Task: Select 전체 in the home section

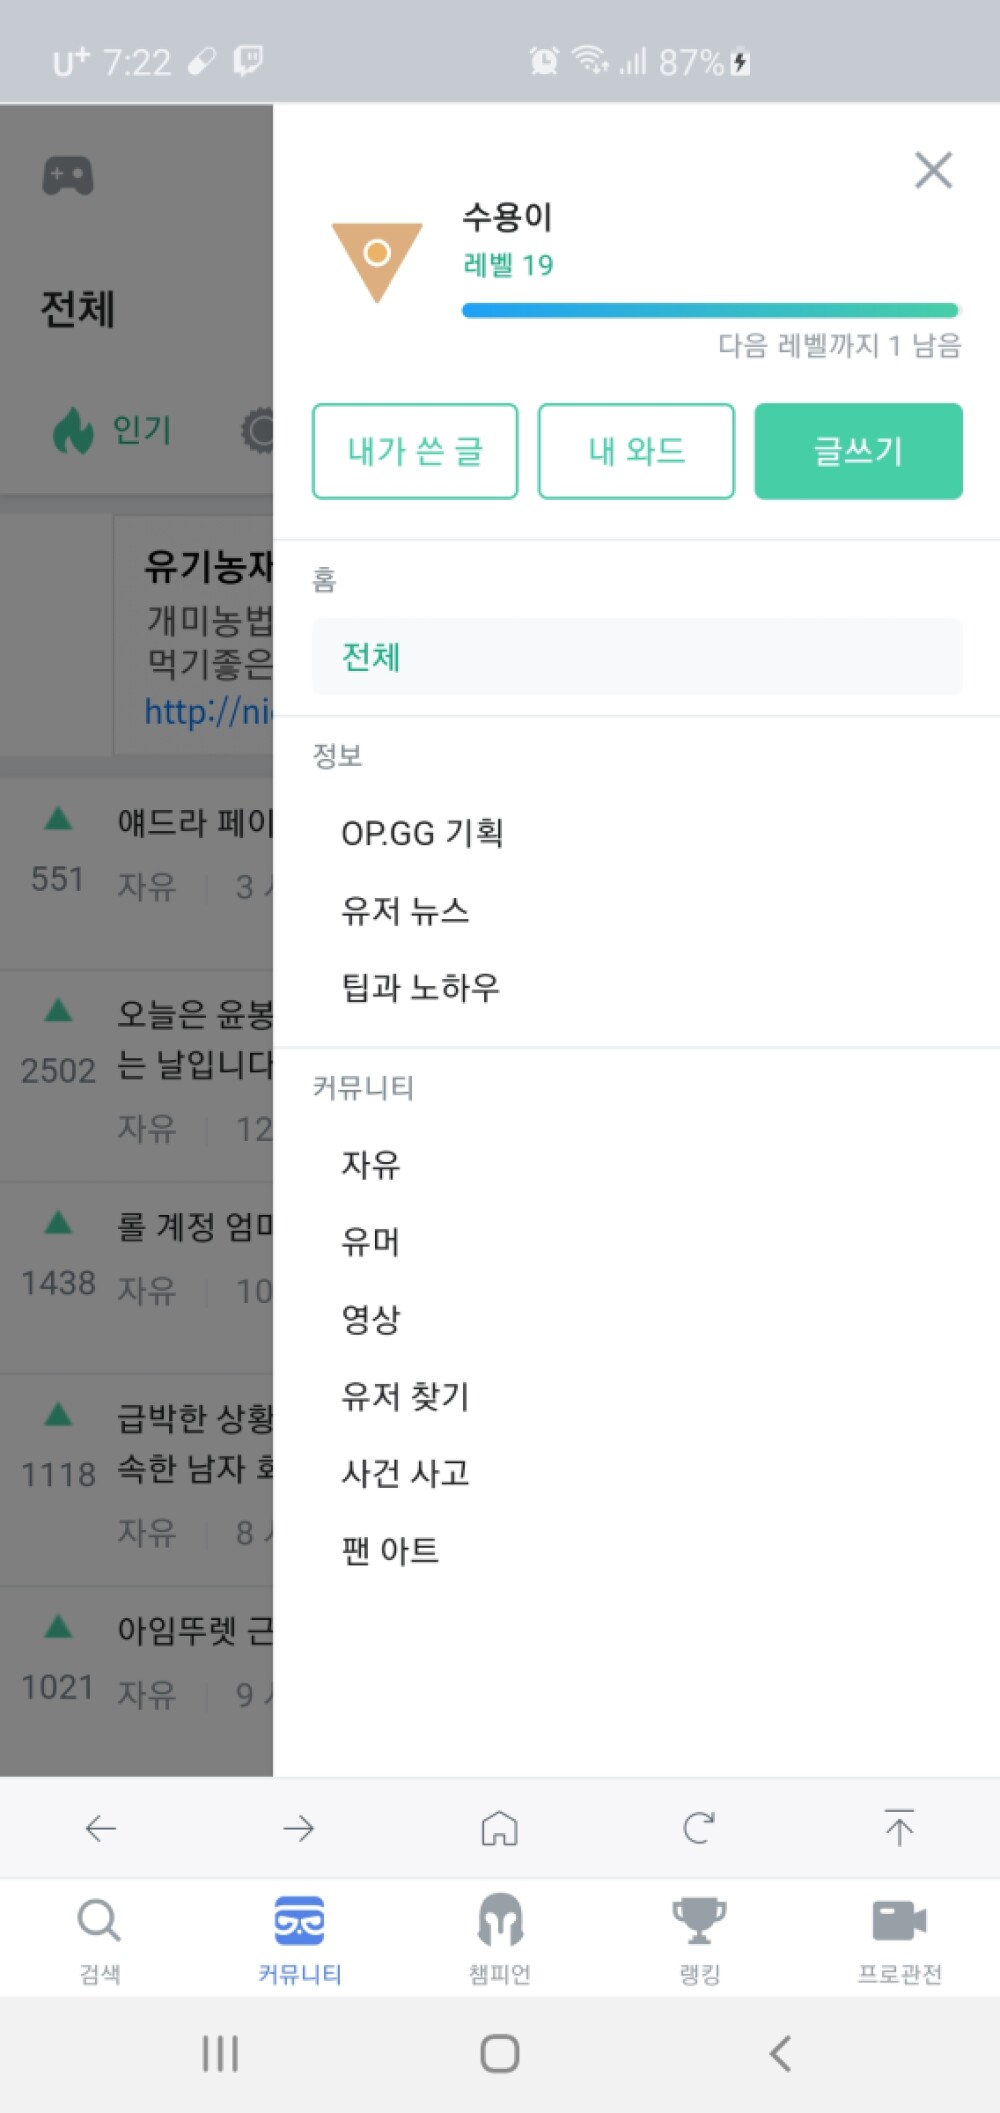Action: click(637, 657)
